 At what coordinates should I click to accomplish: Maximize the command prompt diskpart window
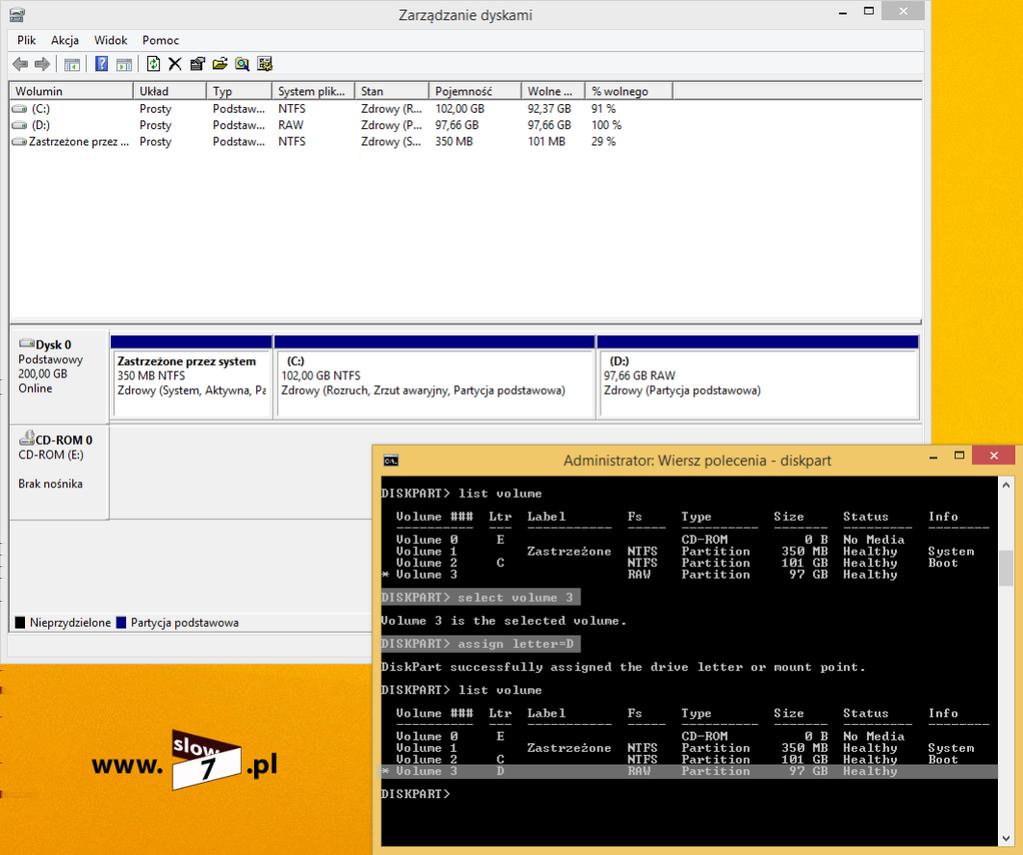coord(959,456)
